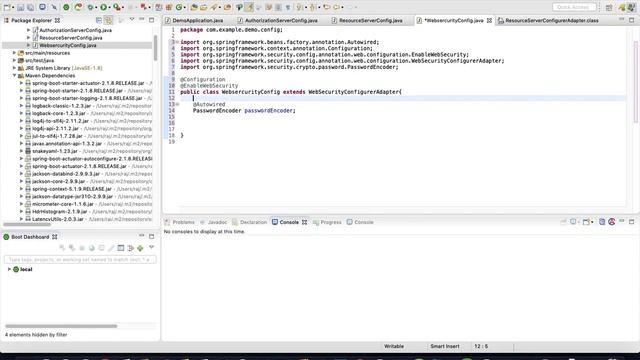This screenshot has height=360, width=640.
Task: Maximize the Package Explorer view
Action: [x=151, y=20]
